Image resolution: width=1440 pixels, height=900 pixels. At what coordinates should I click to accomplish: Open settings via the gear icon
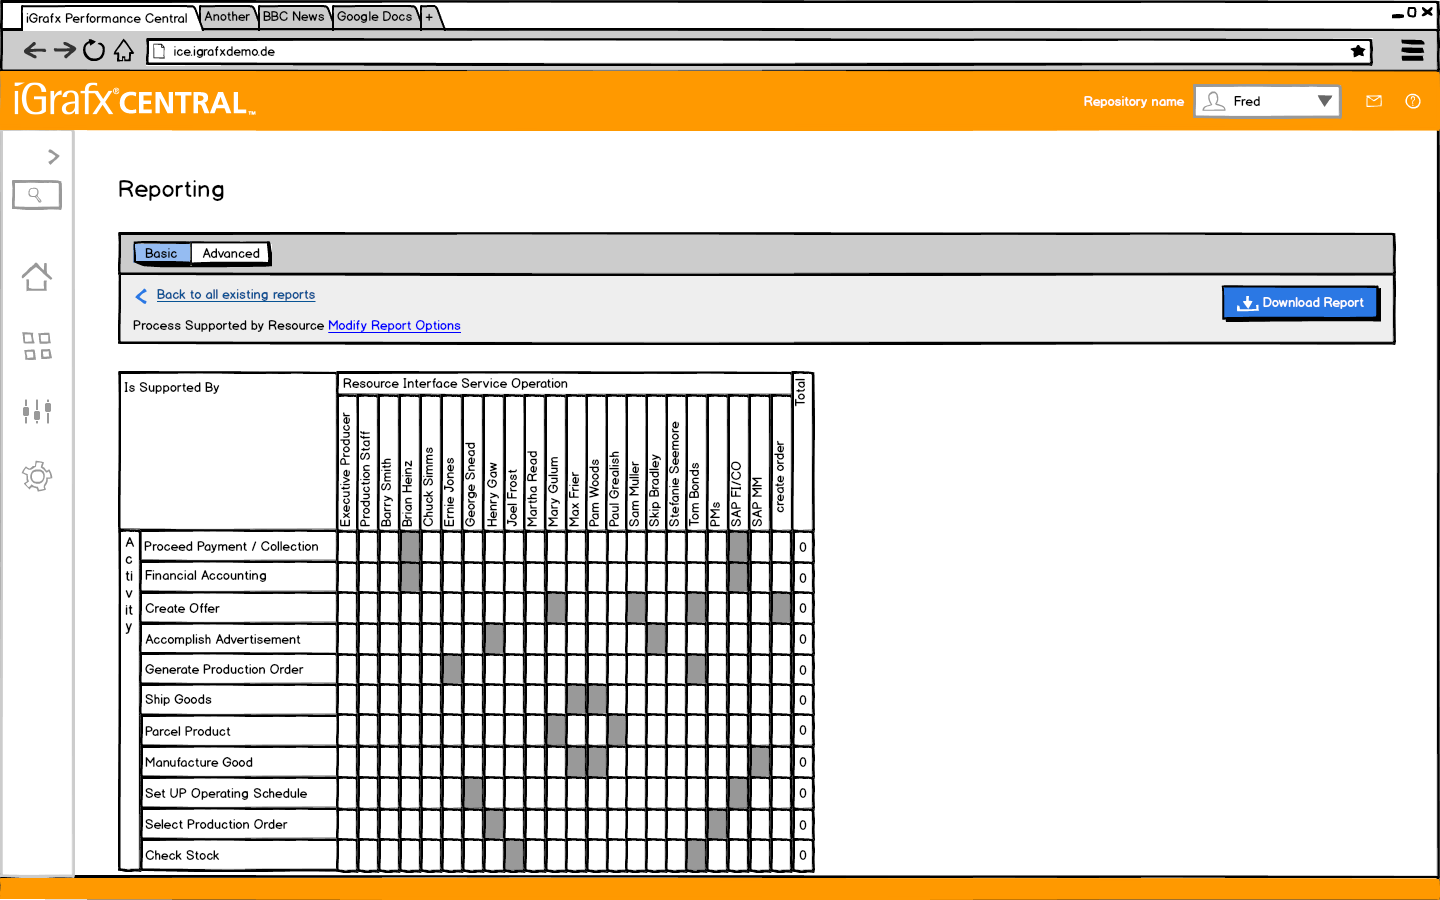[36, 476]
